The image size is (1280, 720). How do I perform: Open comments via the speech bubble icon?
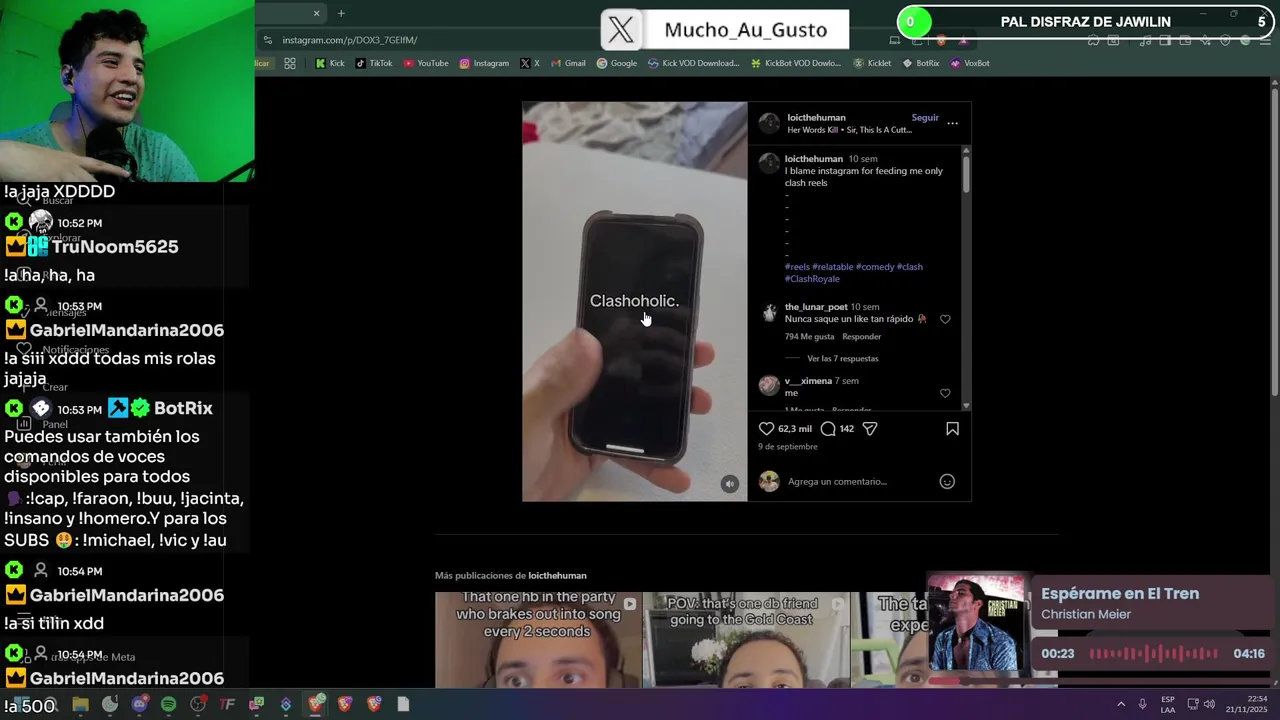828,429
